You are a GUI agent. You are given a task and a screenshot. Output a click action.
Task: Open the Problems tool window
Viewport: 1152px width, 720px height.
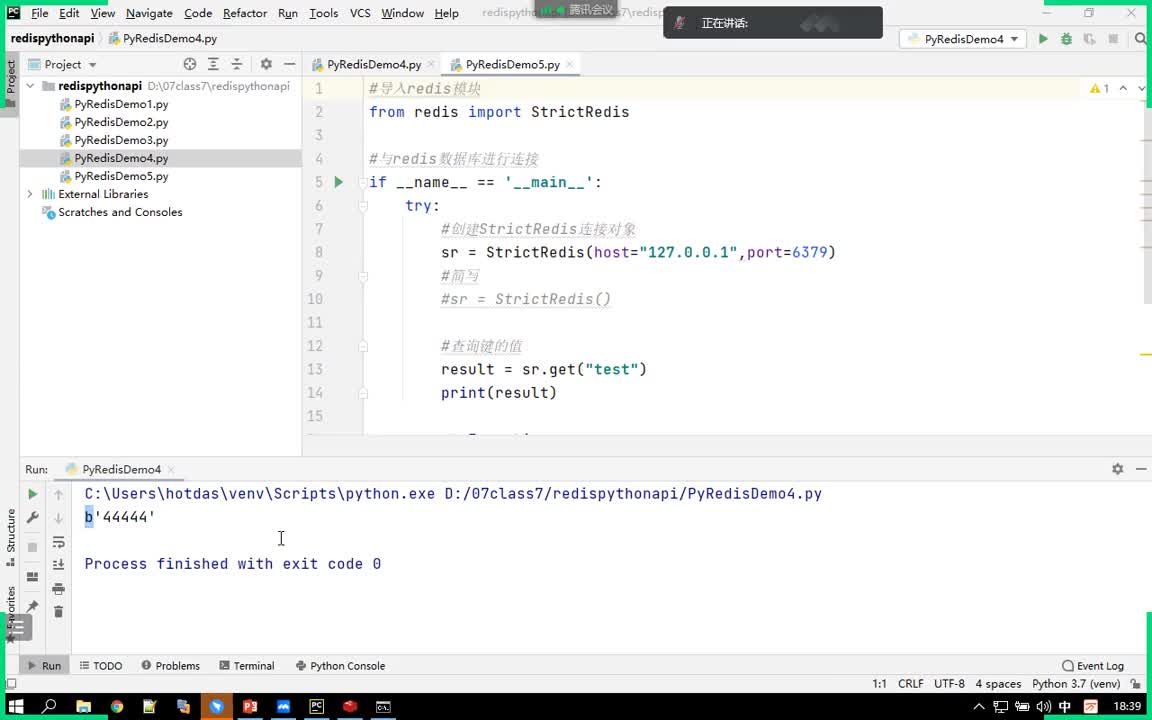click(170, 666)
